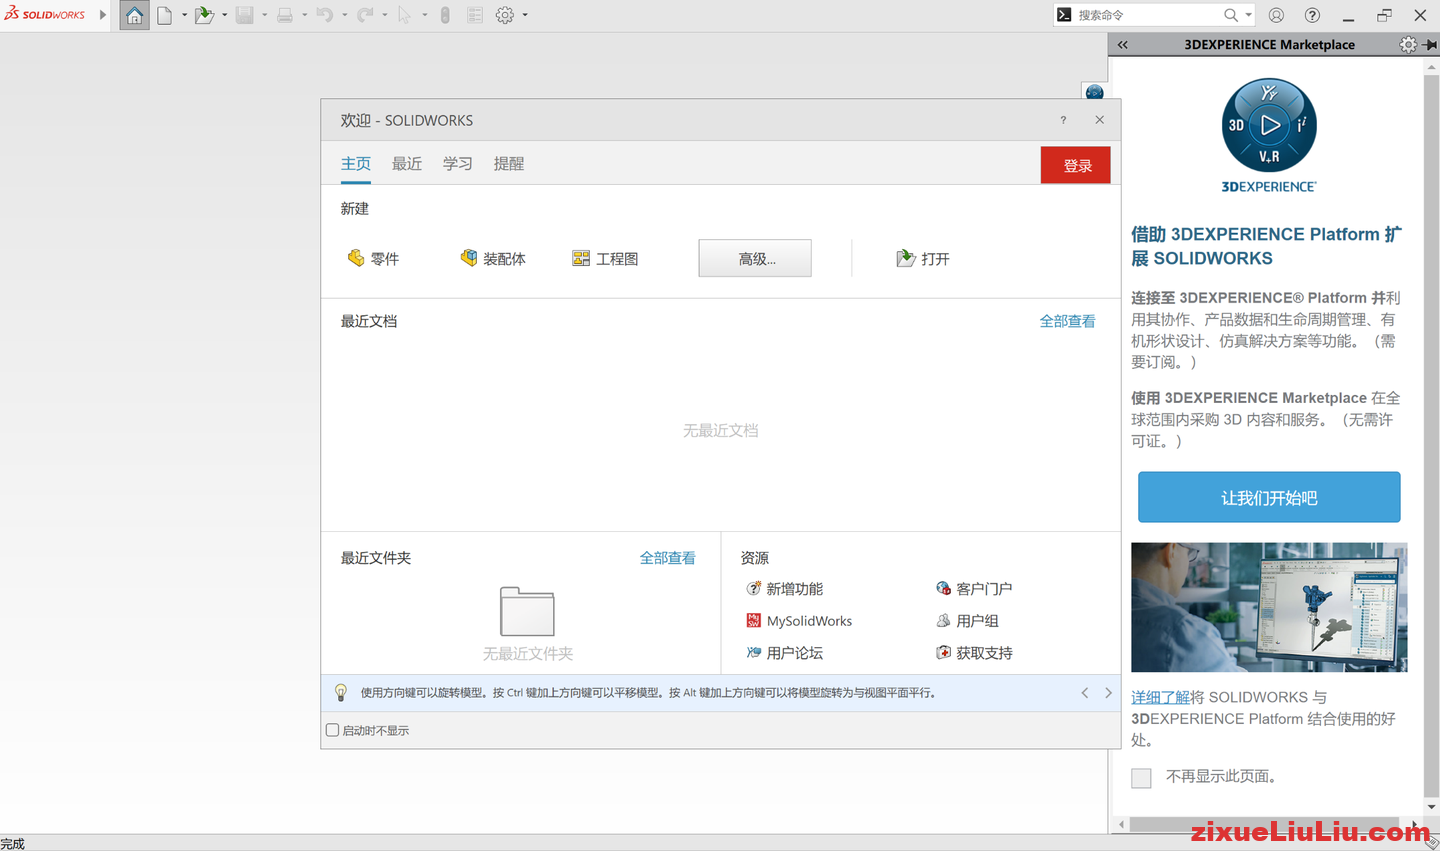Switch to the 最近 tab
The image size is (1440, 851).
(406, 163)
